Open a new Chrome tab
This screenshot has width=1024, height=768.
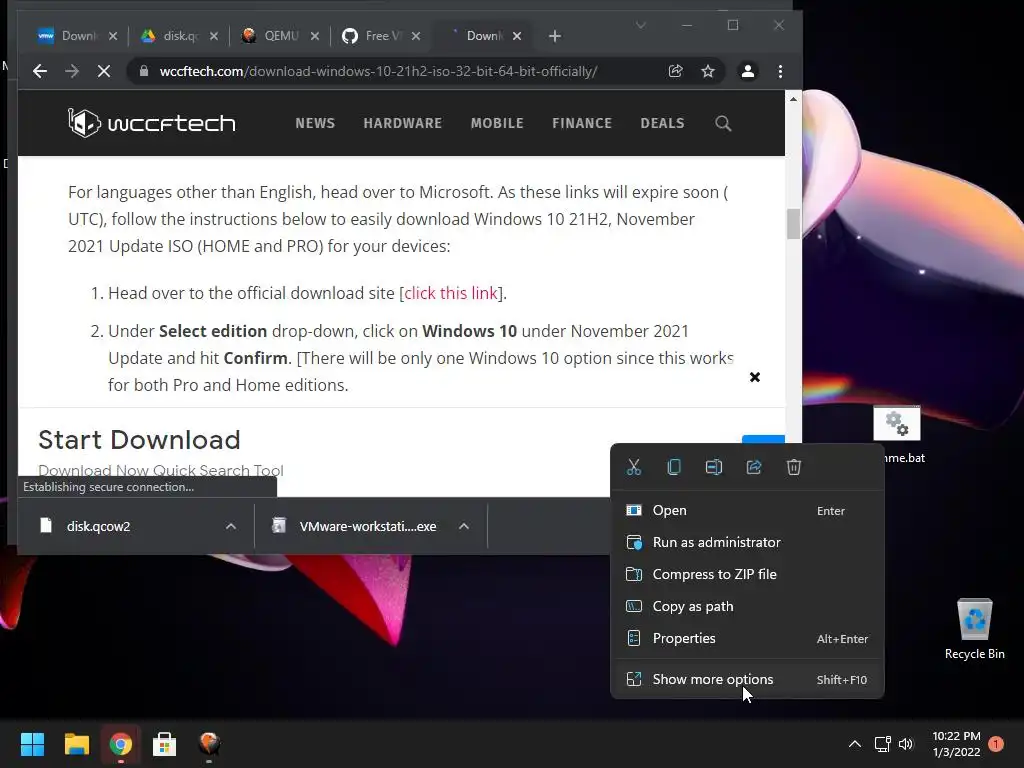pyautogui.click(x=554, y=36)
